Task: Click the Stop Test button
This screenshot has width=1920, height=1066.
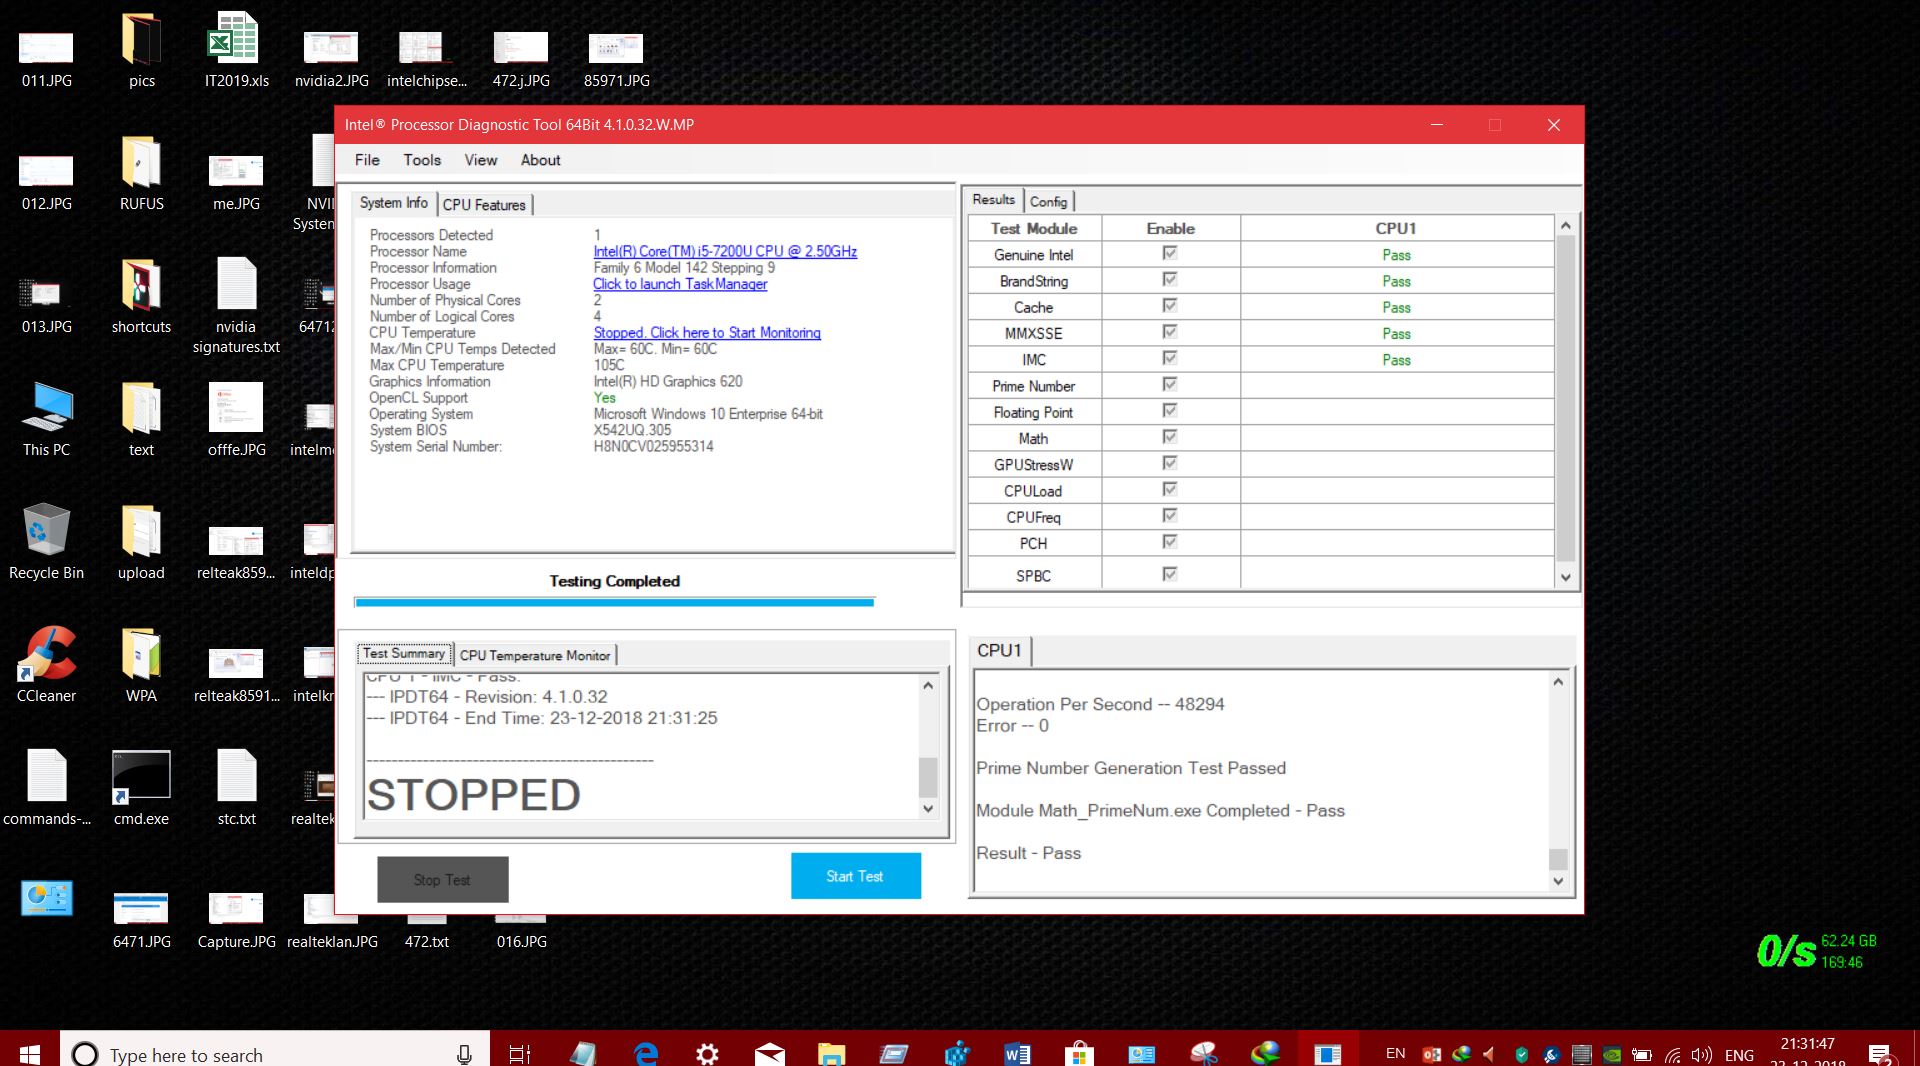Action: pos(442,880)
